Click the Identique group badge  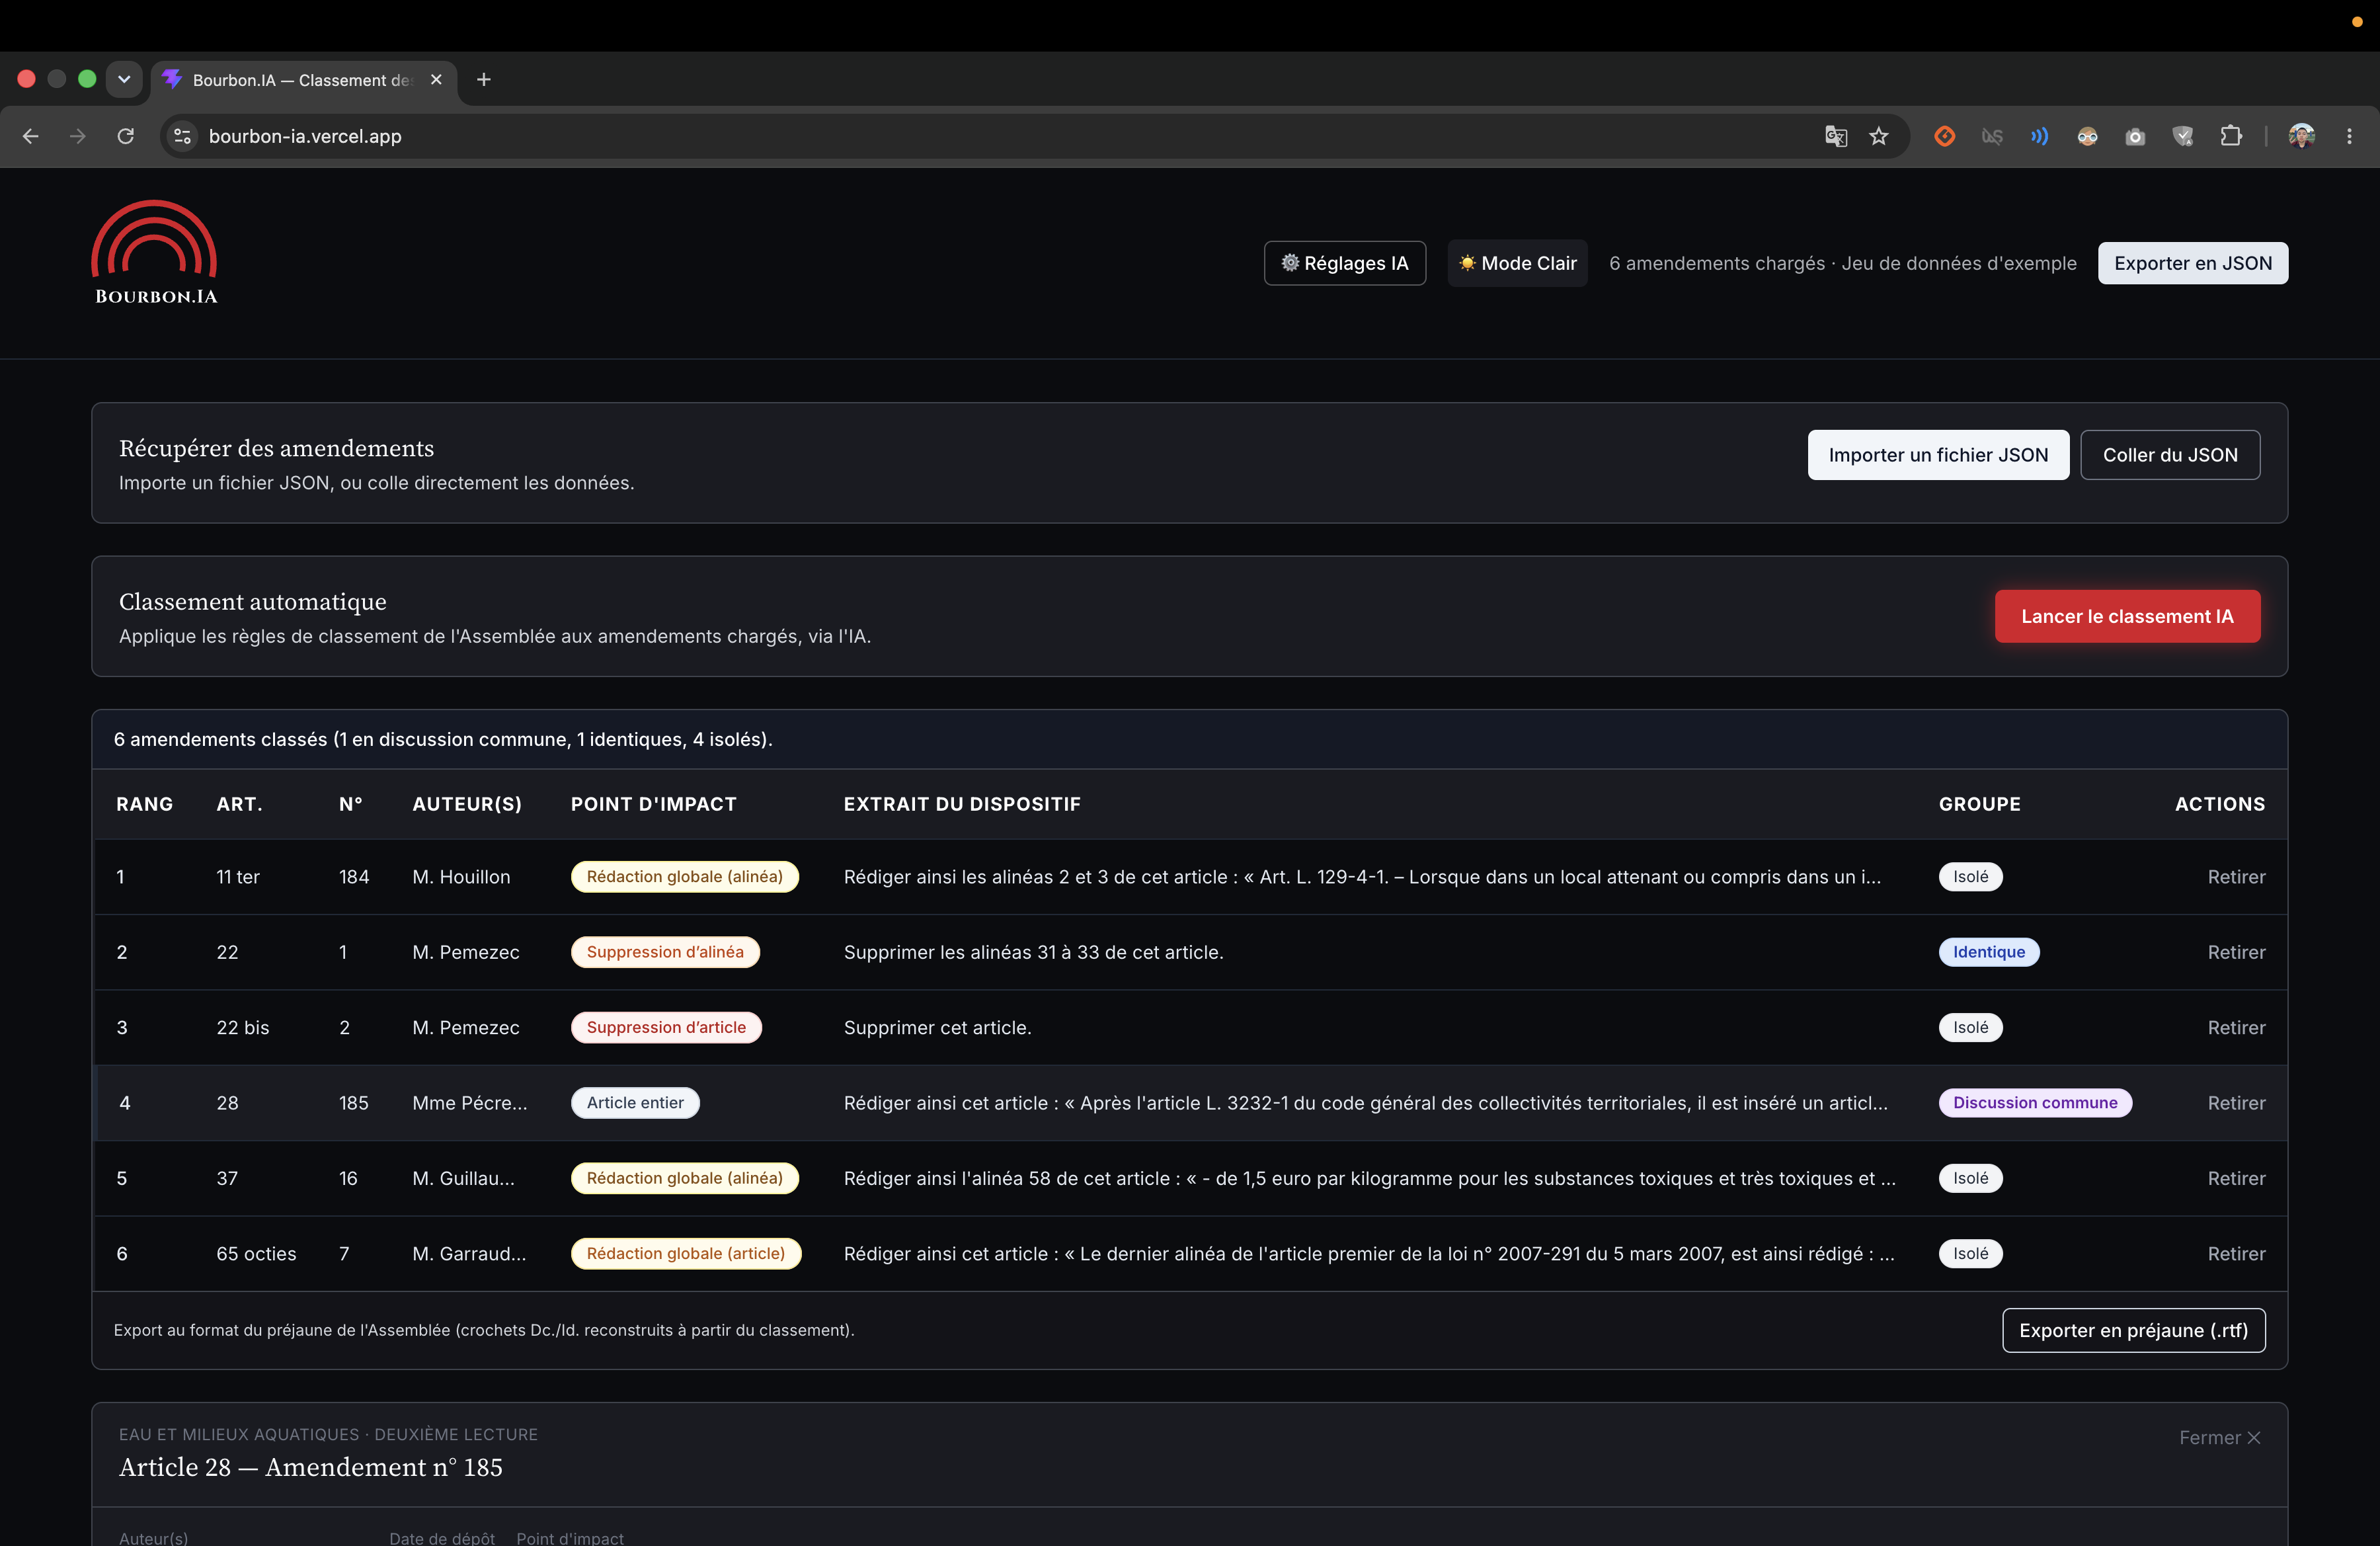pos(1989,952)
